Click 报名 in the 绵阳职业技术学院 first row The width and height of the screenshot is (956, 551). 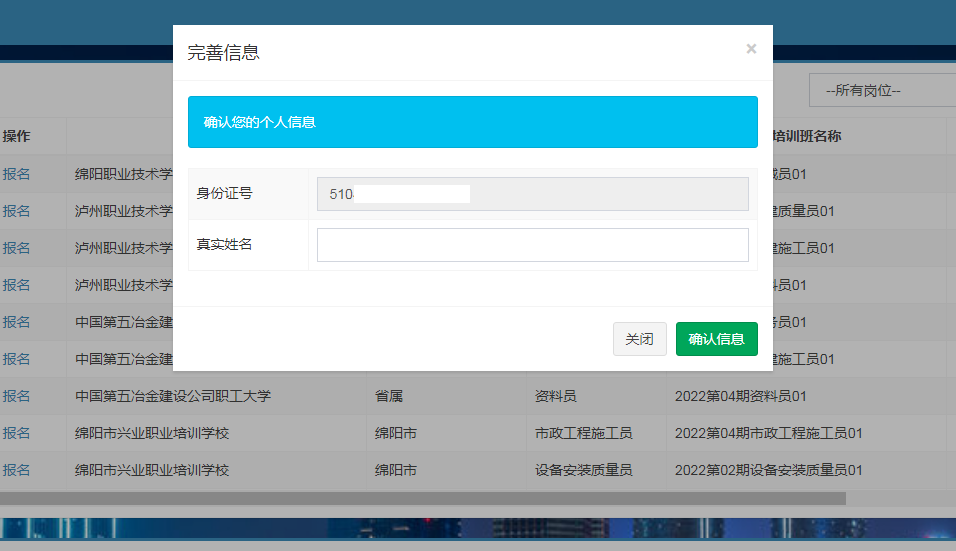pos(16,174)
